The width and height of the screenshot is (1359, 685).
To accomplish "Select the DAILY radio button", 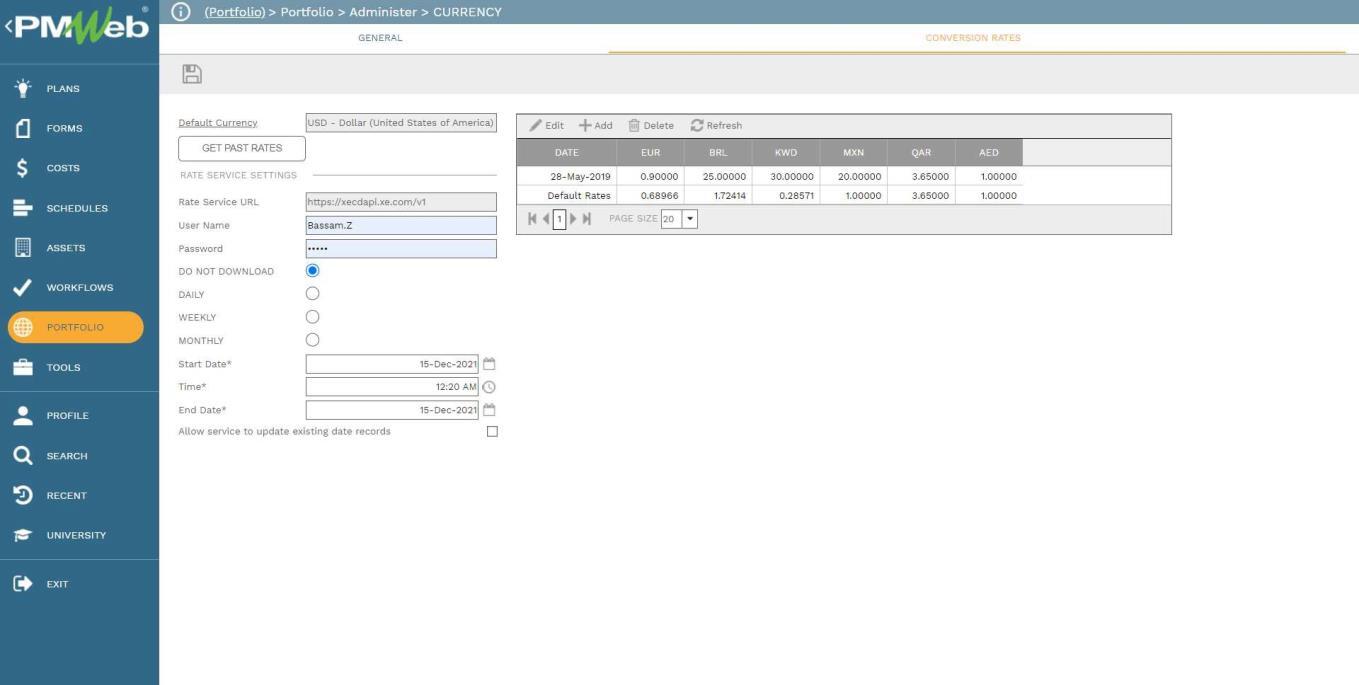I will tap(312, 294).
